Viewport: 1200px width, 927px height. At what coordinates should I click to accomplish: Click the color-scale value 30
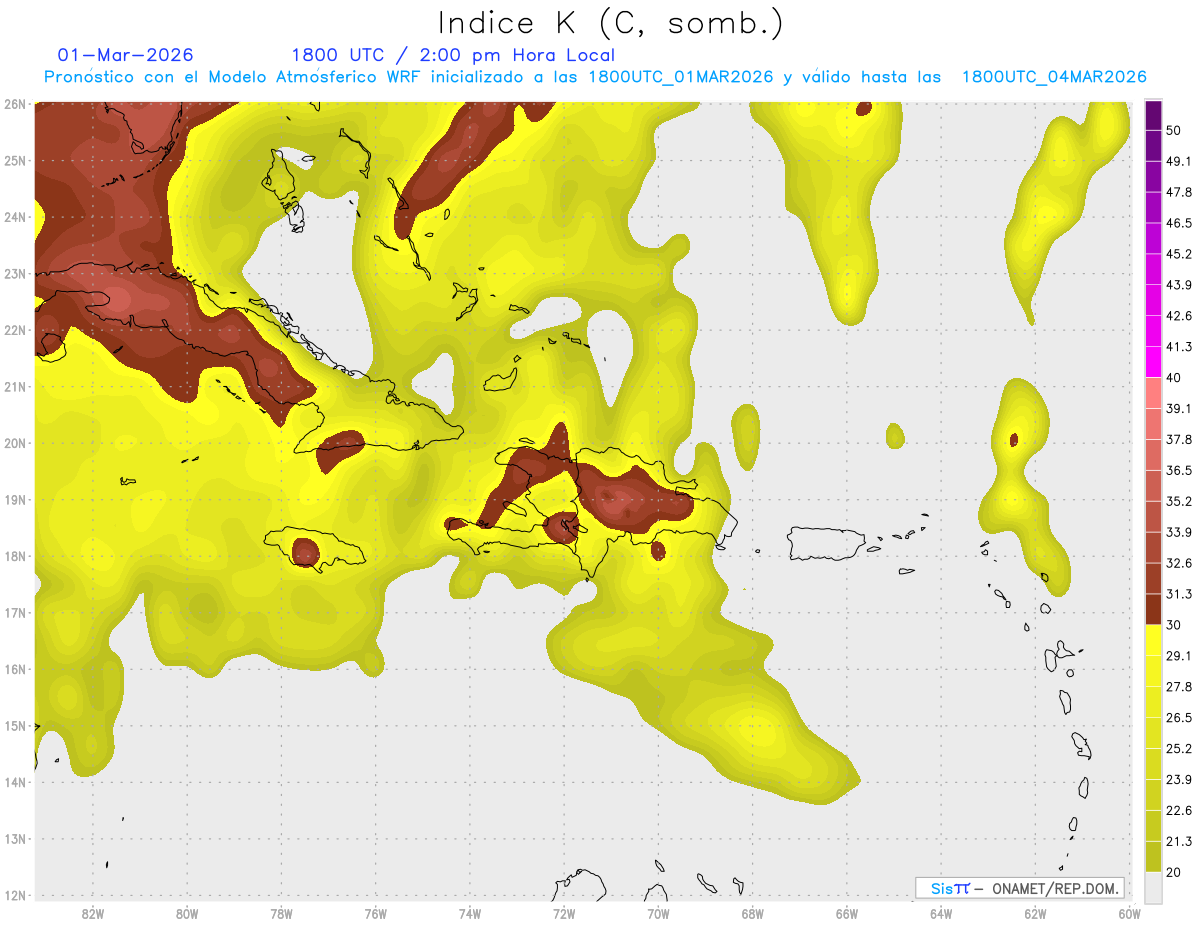click(x=1174, y=625)
